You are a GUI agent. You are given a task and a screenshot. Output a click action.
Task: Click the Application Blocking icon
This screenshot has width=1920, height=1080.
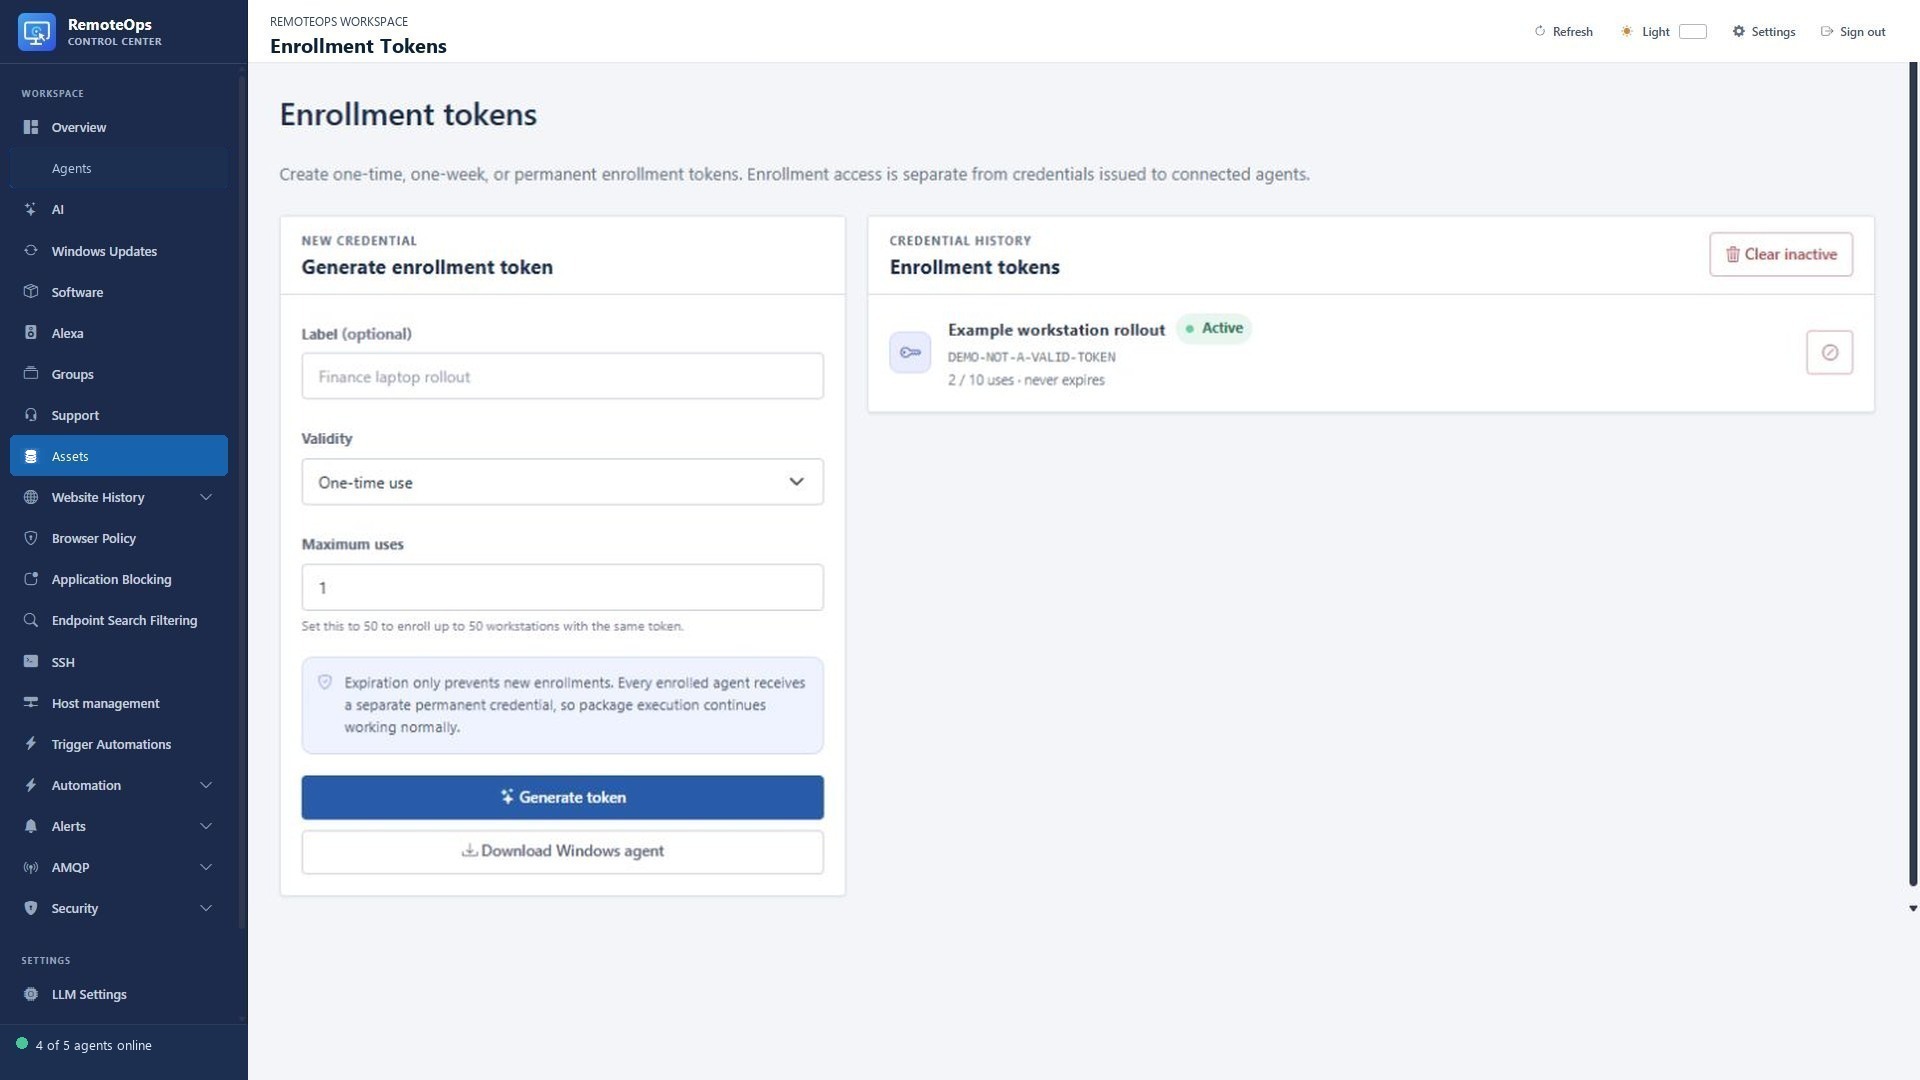click(31, 579)
